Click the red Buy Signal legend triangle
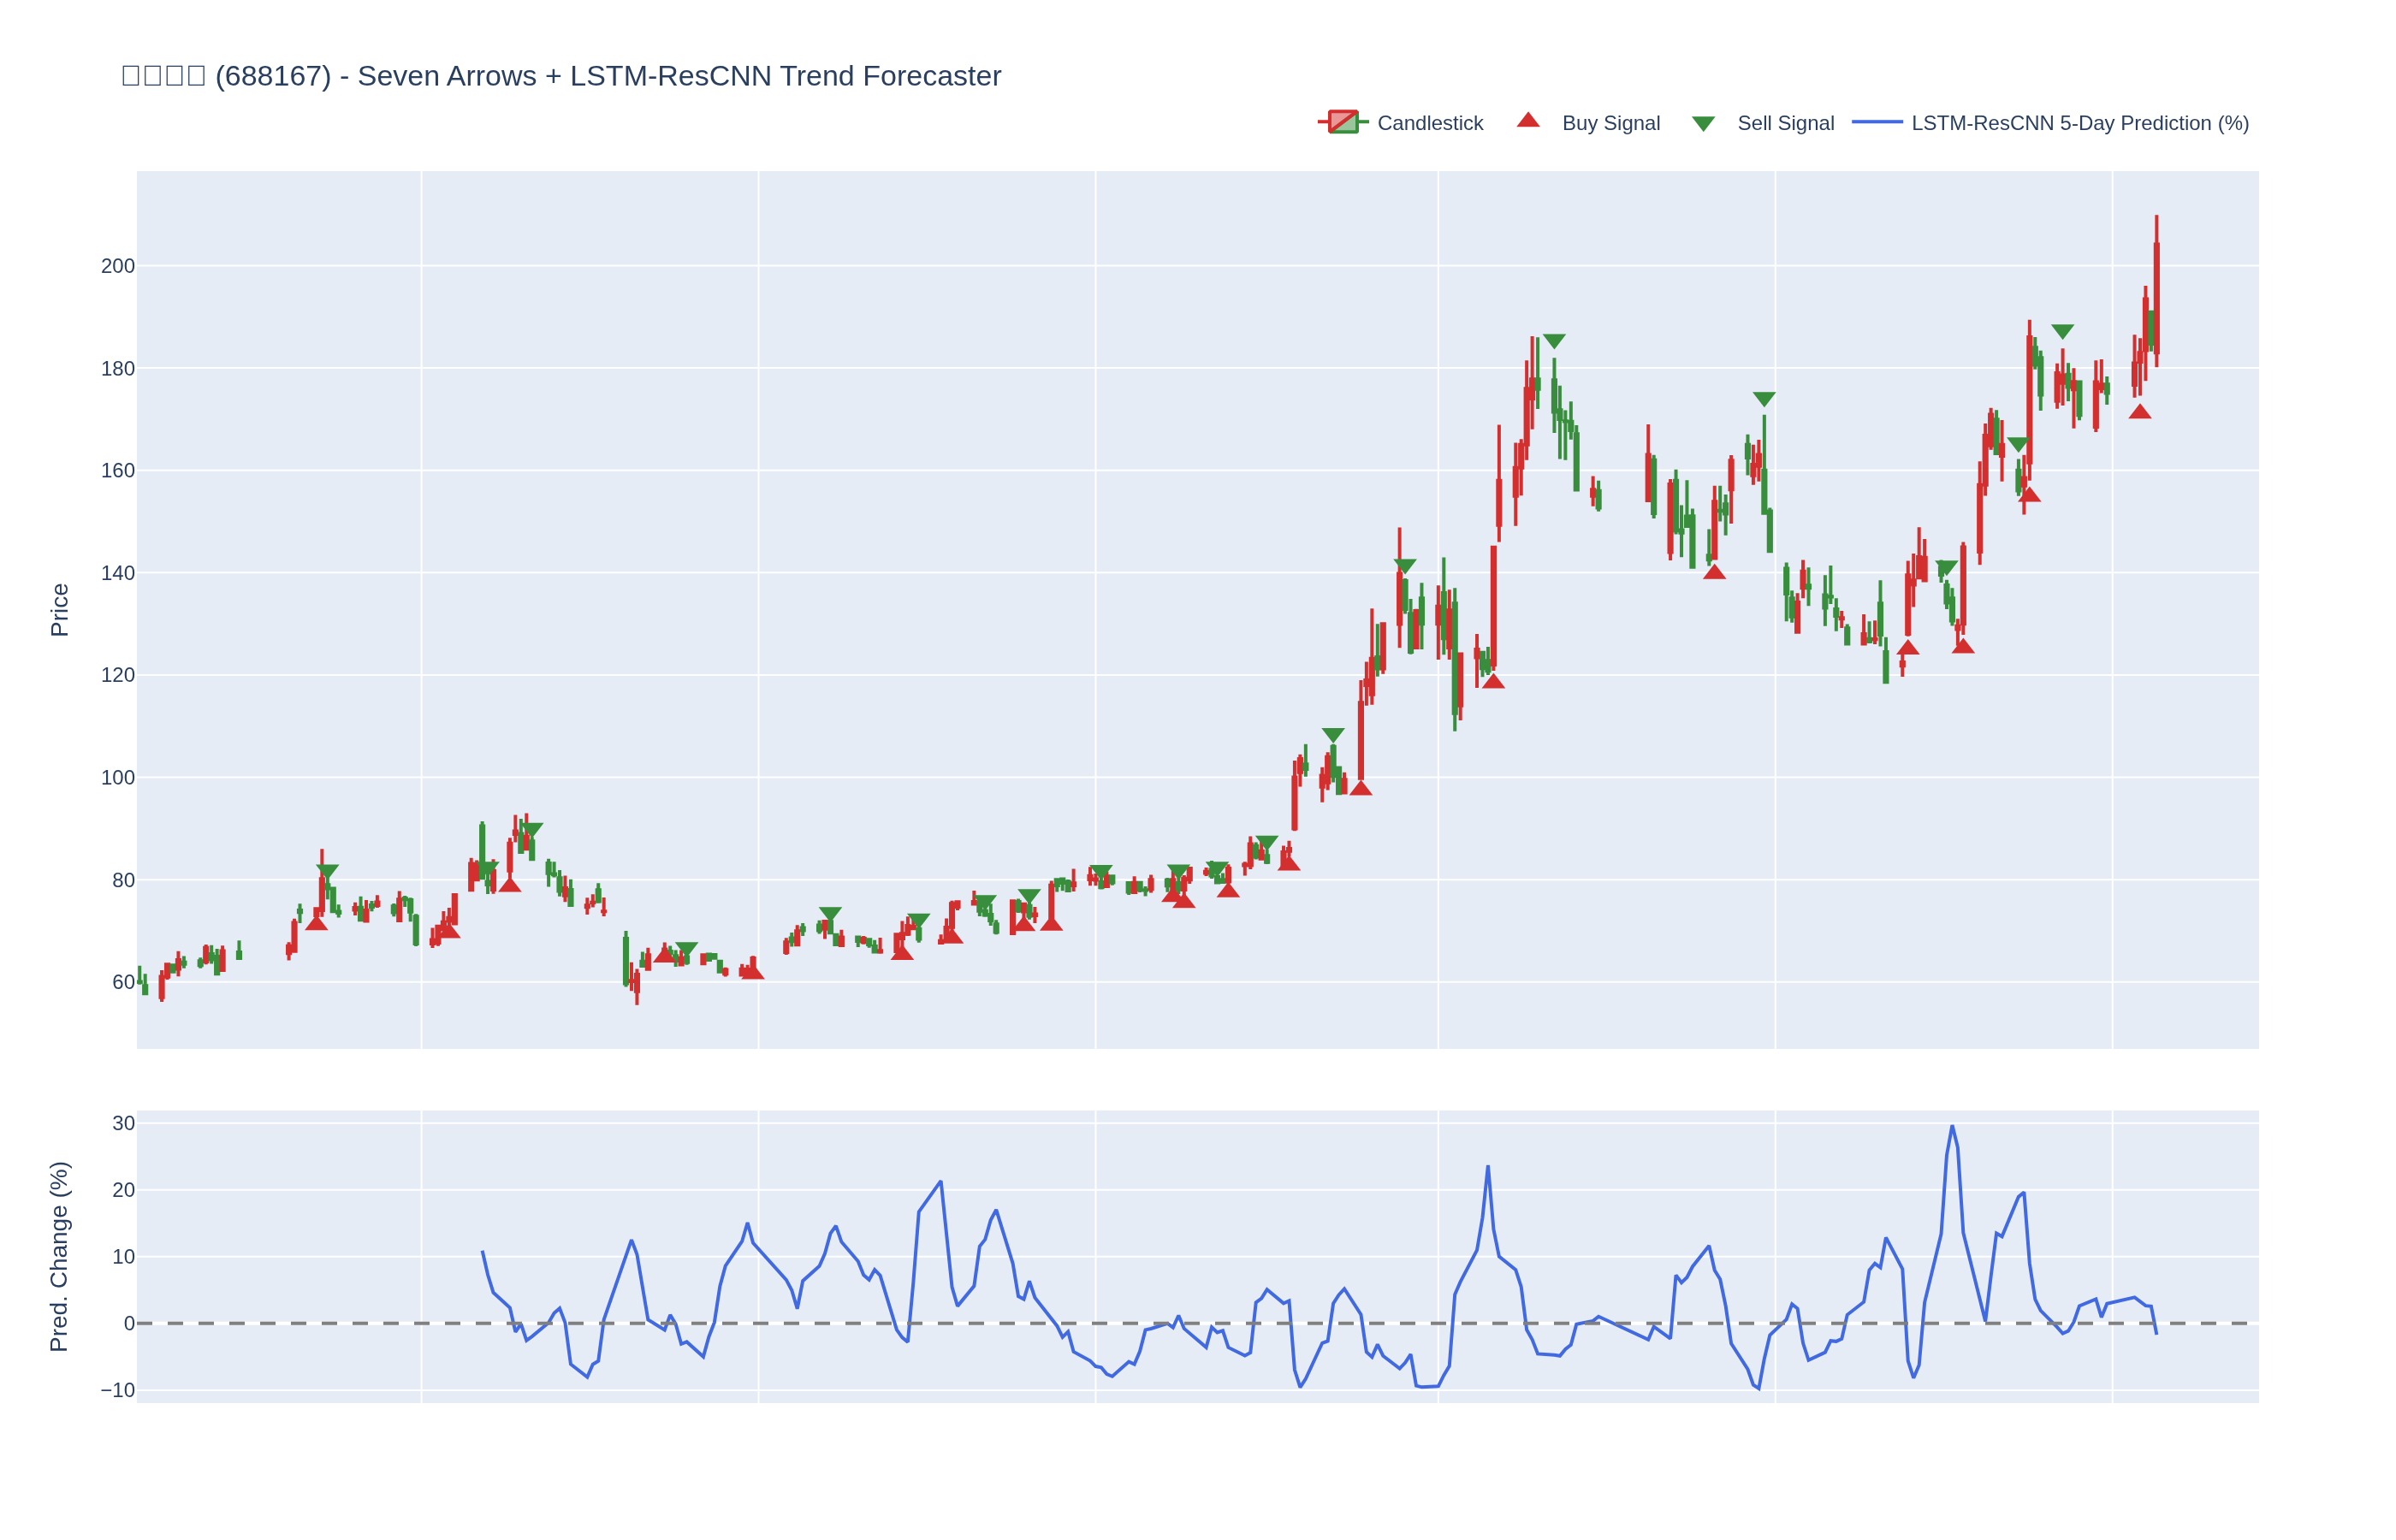The image size is (2396, 1540). [x=1527, y=121]
